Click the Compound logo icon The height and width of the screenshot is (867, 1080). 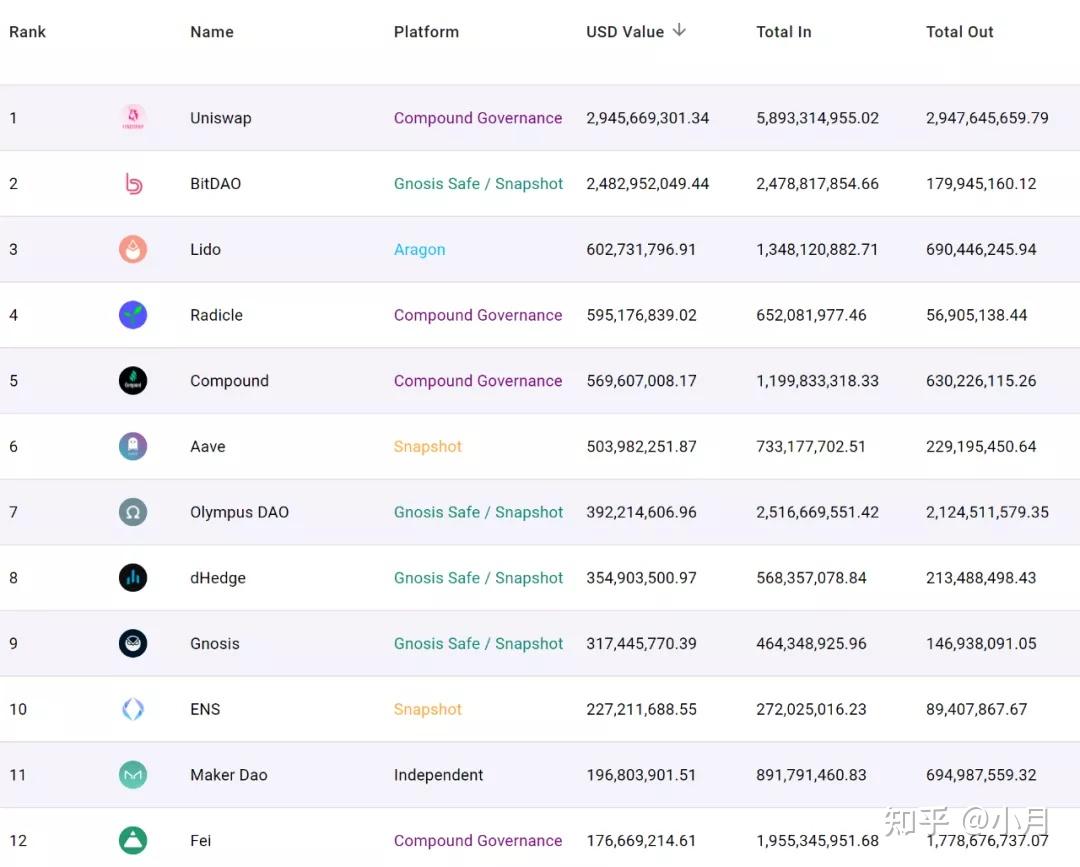pos(133,381)
